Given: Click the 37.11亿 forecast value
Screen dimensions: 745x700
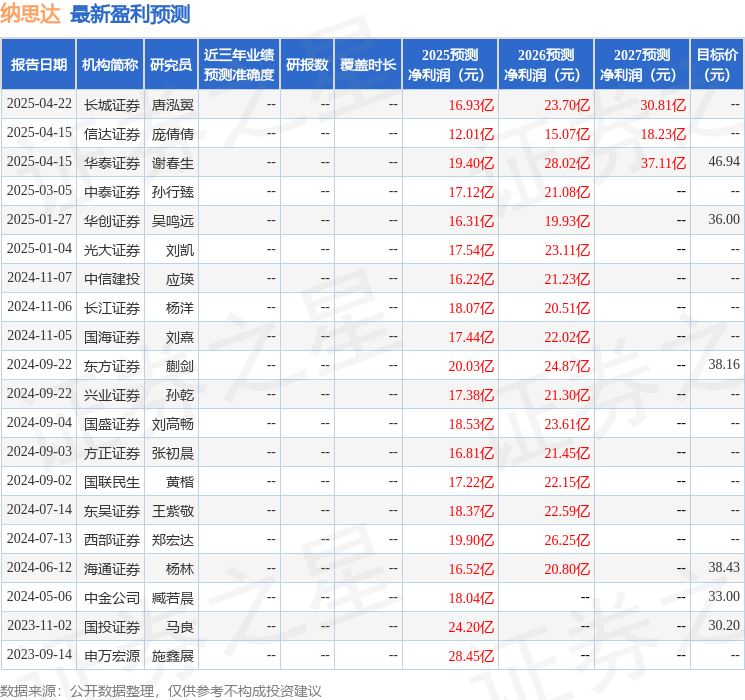Looking at the screenshot, I should coord(663,163).
